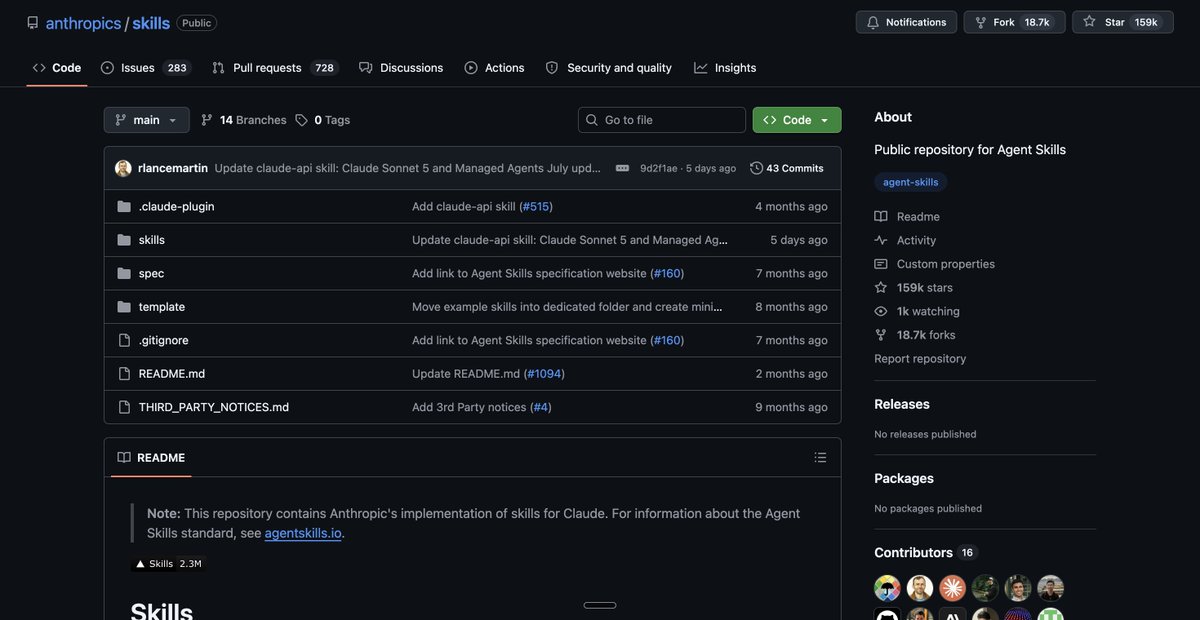This screenshot has width=1200, height=620.
Task: Expand the green Code dropdown button
Action: [797, 120]
